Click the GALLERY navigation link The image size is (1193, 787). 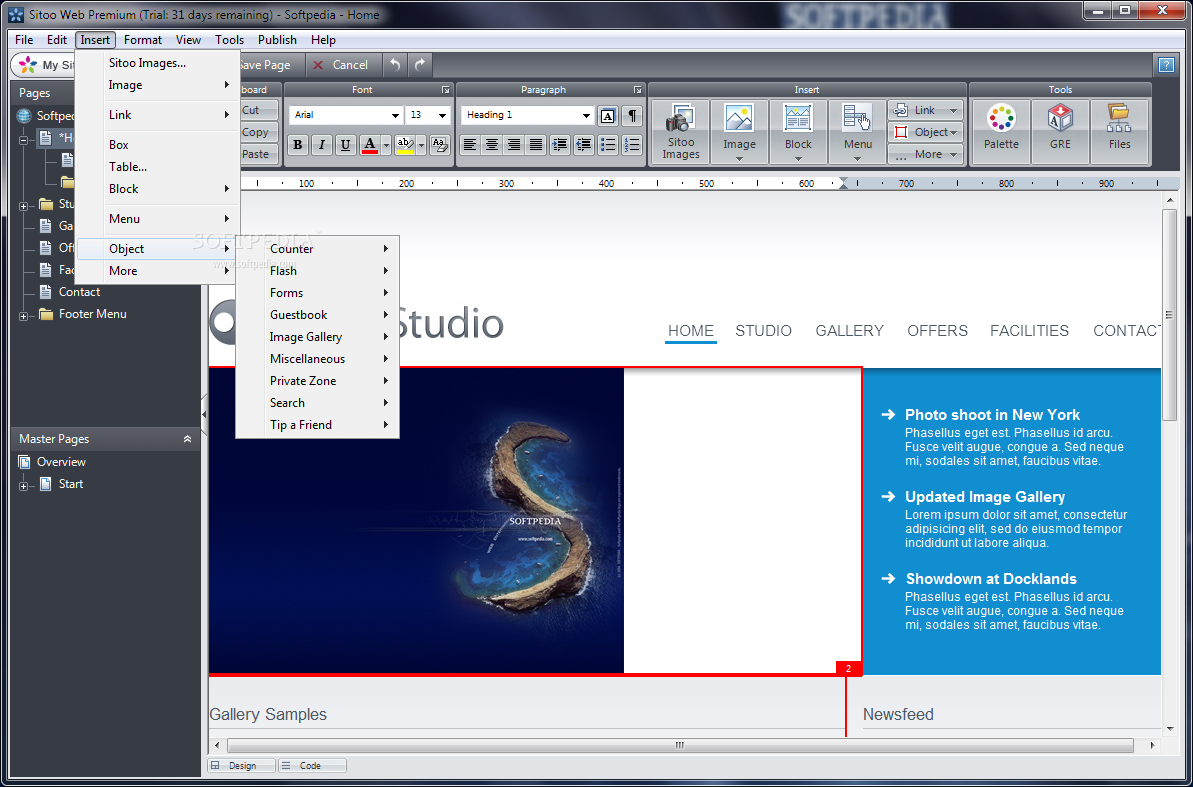tap(849, 330)
